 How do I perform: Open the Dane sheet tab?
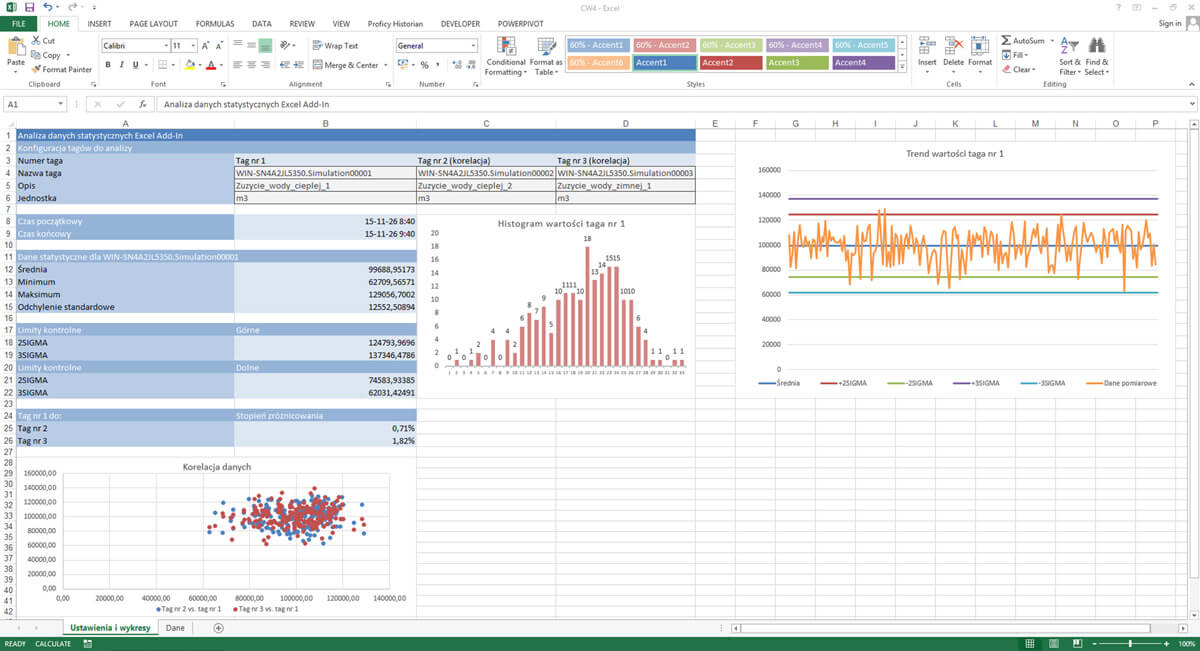[x=175, y=627]
